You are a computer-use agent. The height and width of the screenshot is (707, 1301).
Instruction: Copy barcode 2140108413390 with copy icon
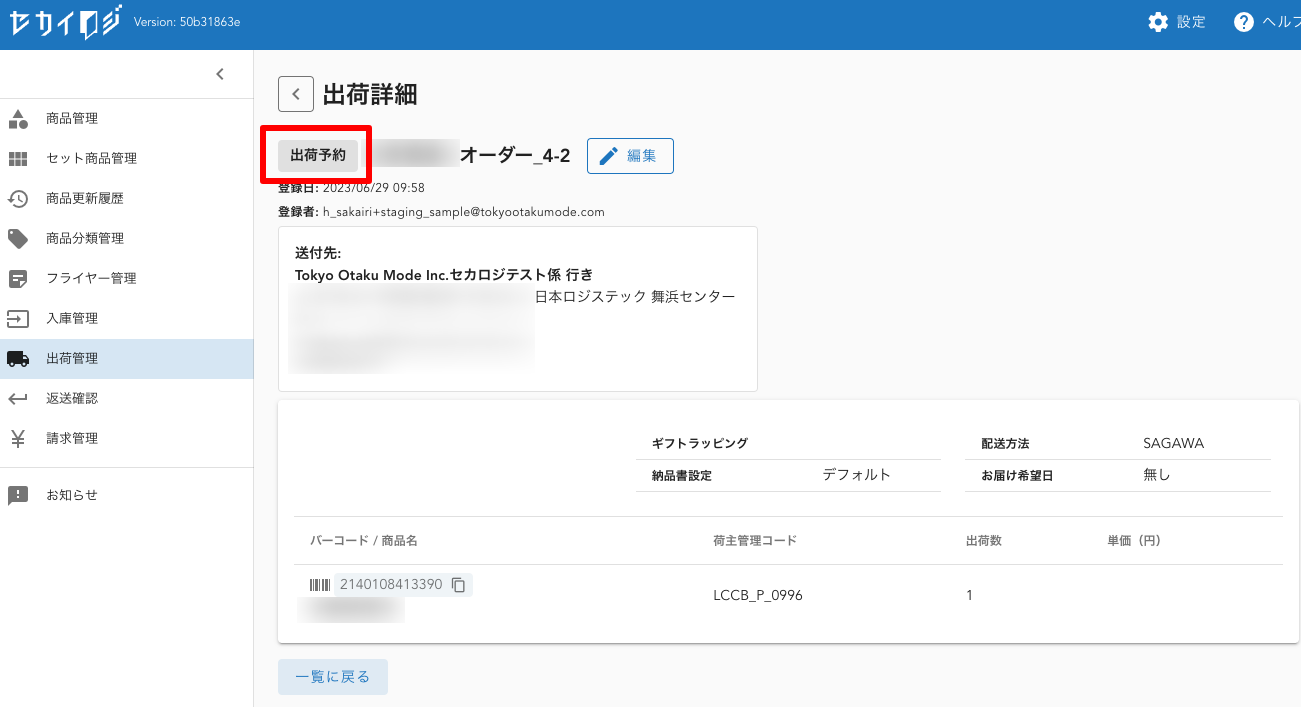[x=459, y=585]
